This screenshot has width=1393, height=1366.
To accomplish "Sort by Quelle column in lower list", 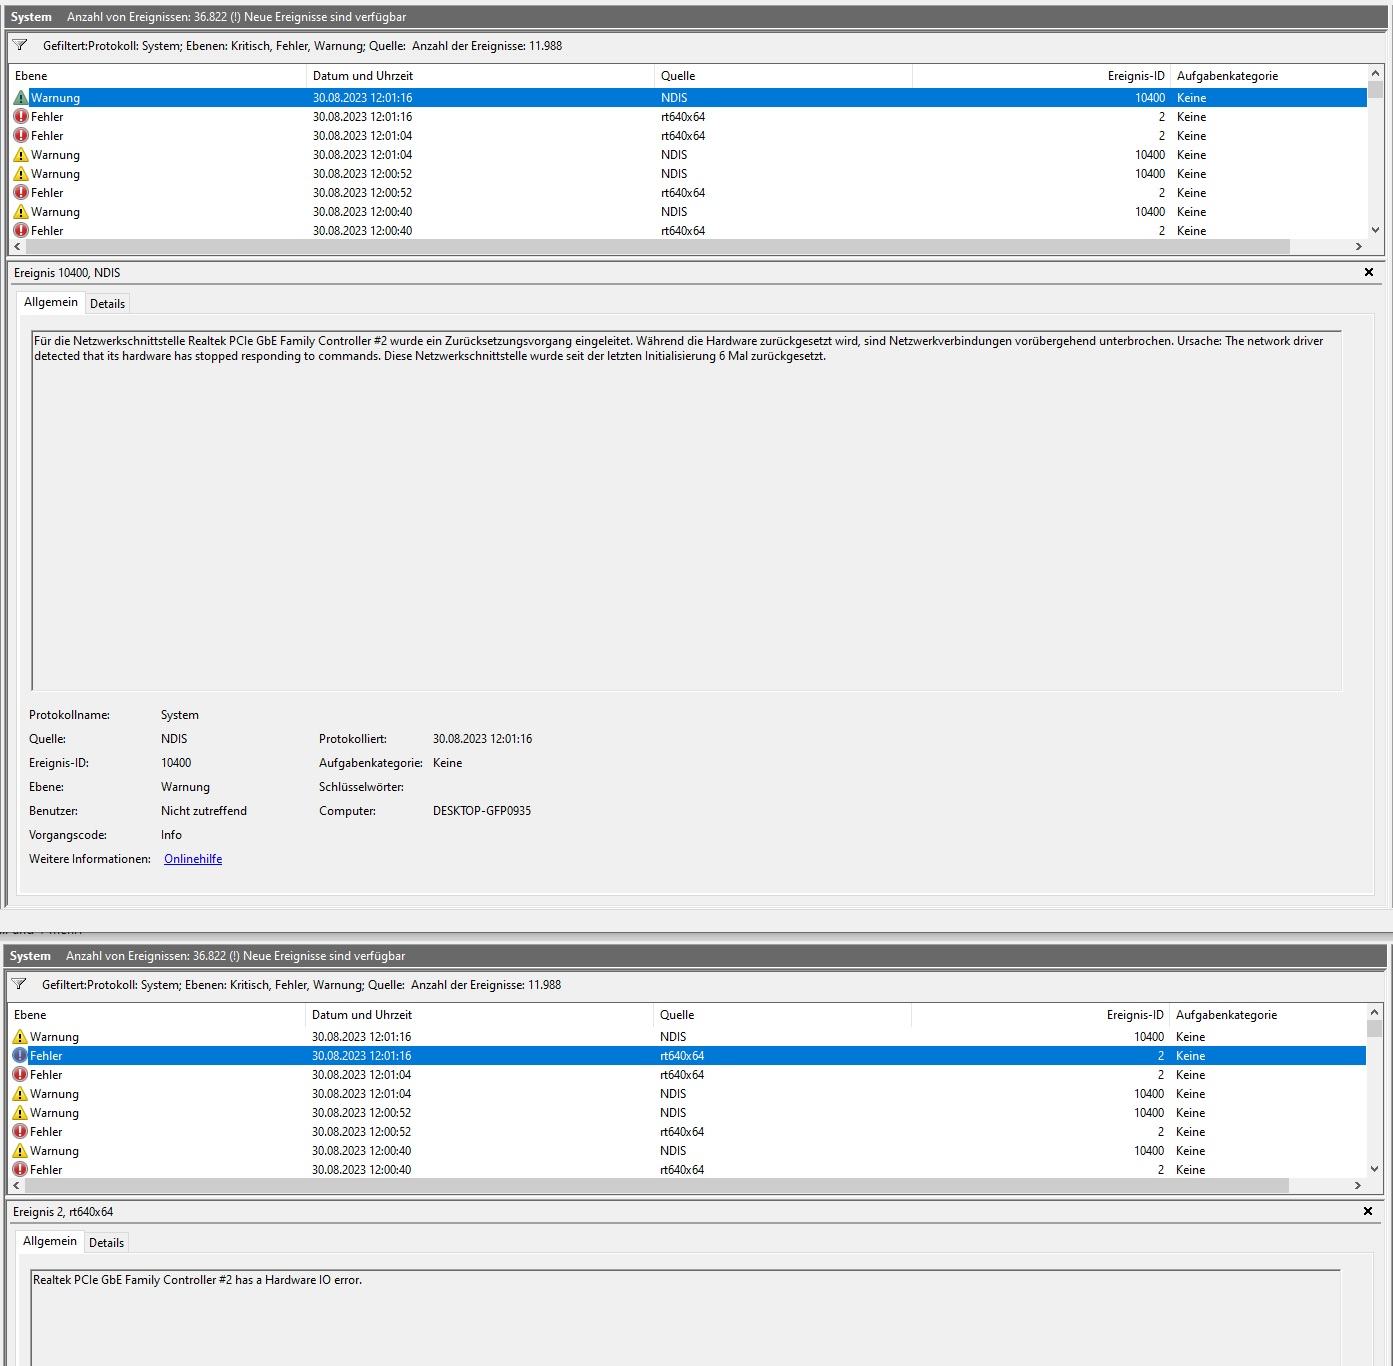I will [783, 1015].
